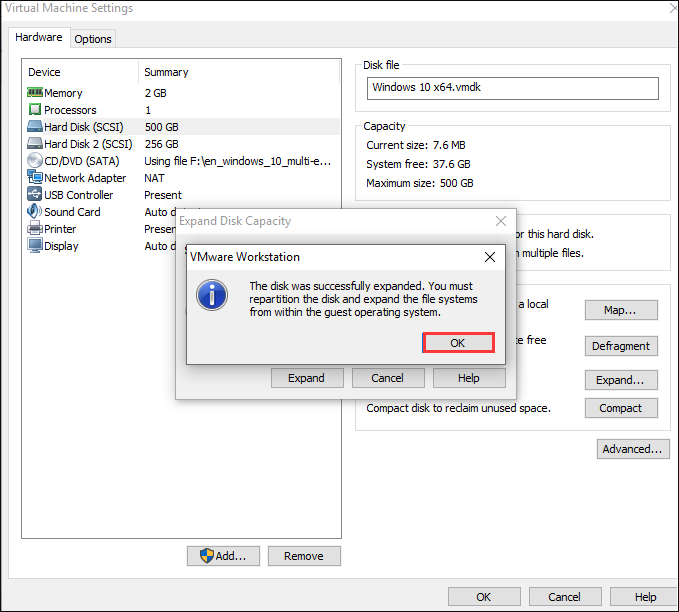Image resolution: width=679 pixels, height=612 pixels.
Task: Click the Sound Card speaker icon
Action: coord(35,211)
